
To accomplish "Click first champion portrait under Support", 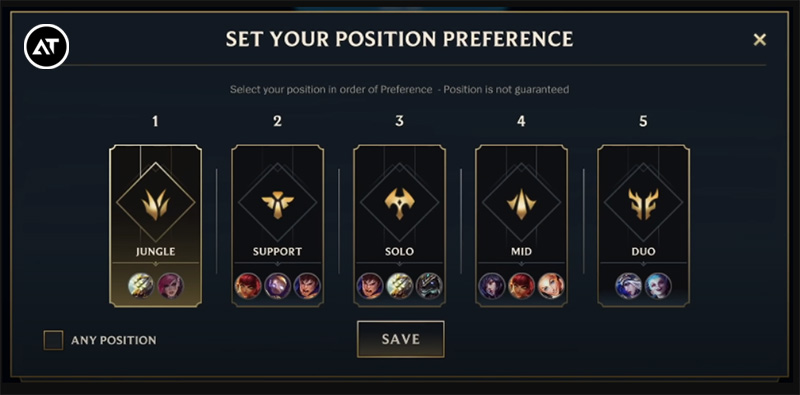I will coord(248,286).
